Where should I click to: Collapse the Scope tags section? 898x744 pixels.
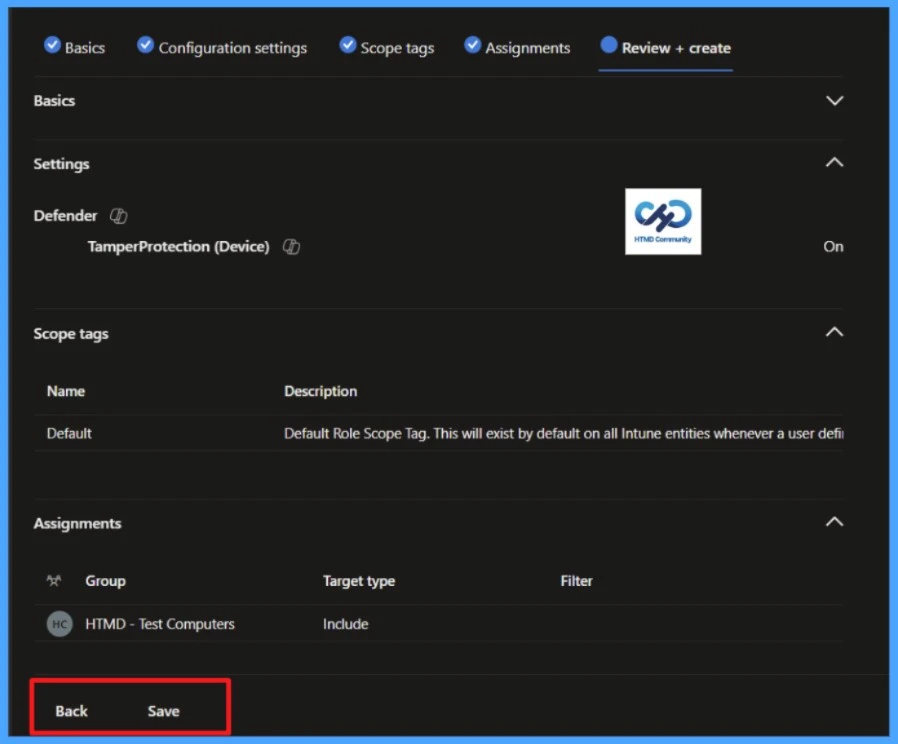(x=834, y=331)
